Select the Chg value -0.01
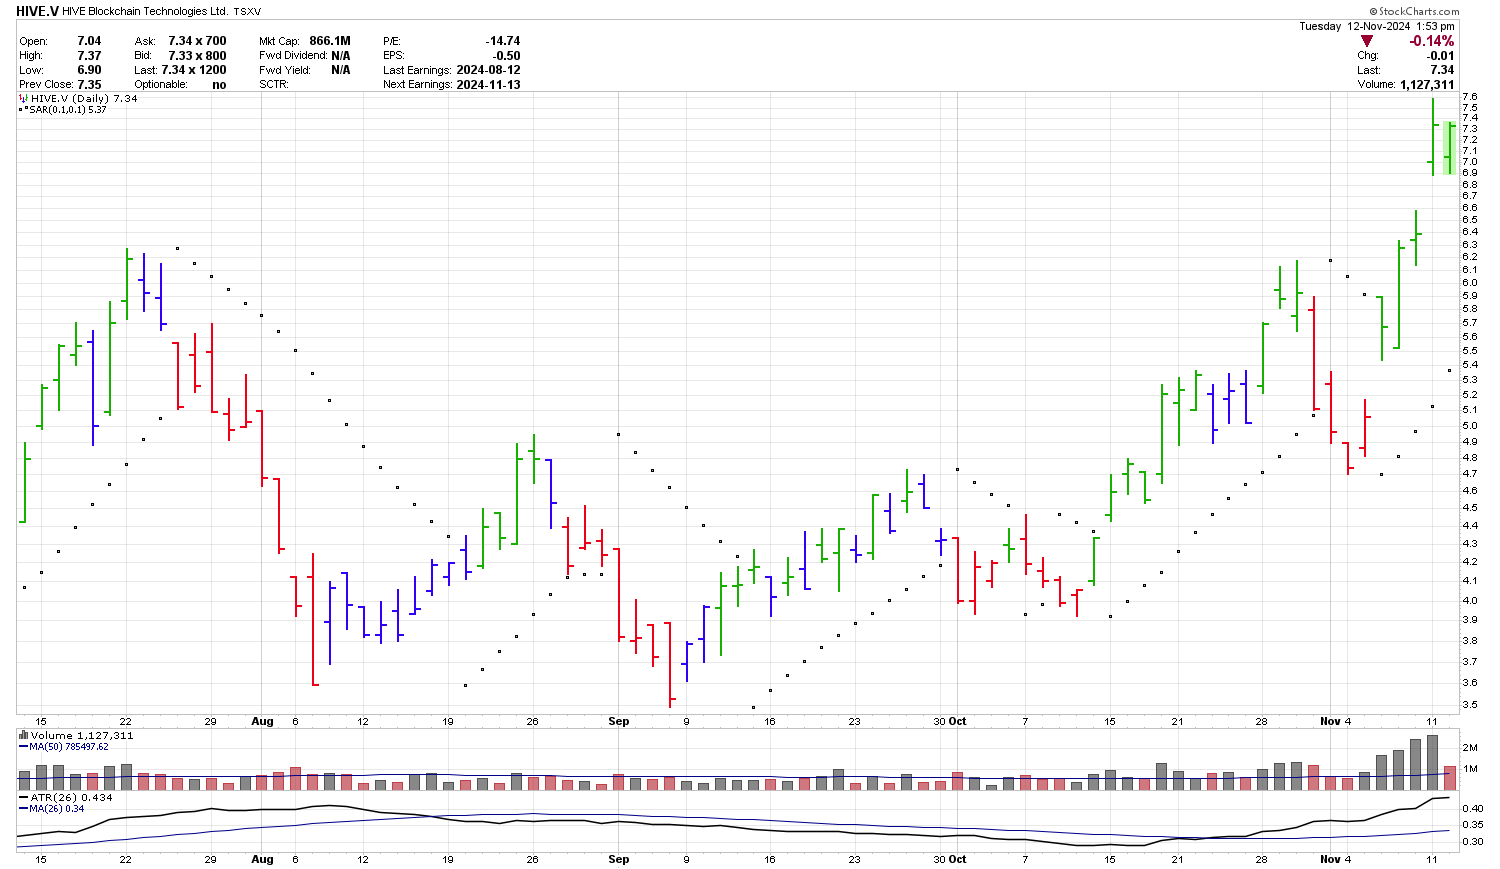The image size is (1500, 869). (1441, 56)
